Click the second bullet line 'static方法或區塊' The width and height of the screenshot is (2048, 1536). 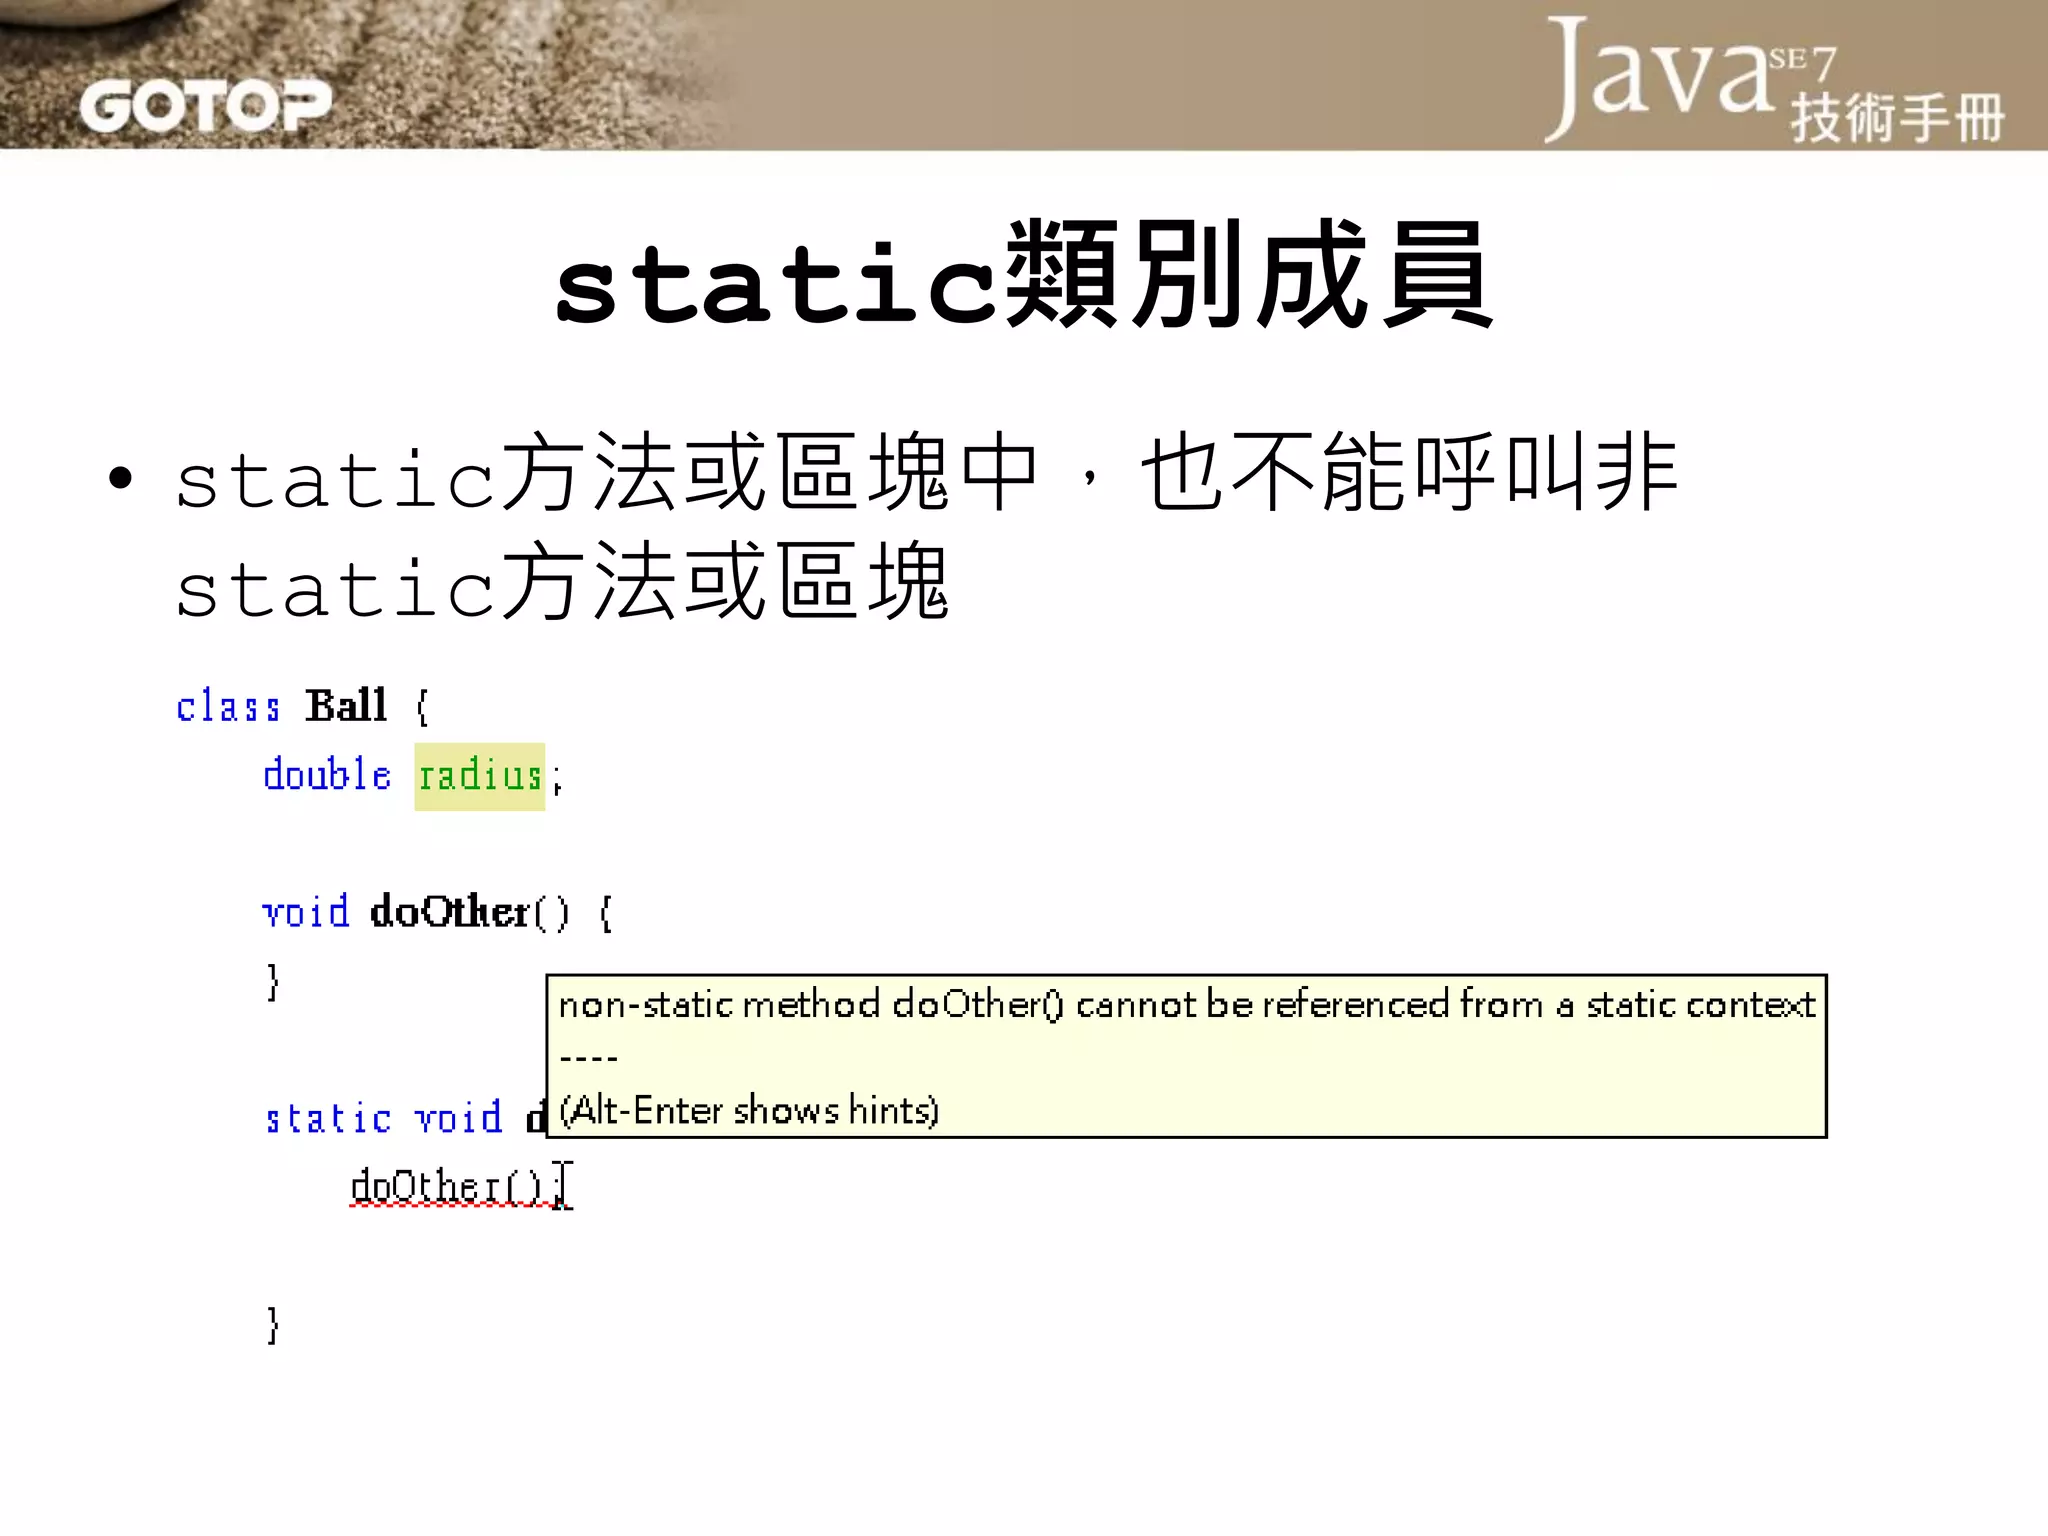click(562, 582)
